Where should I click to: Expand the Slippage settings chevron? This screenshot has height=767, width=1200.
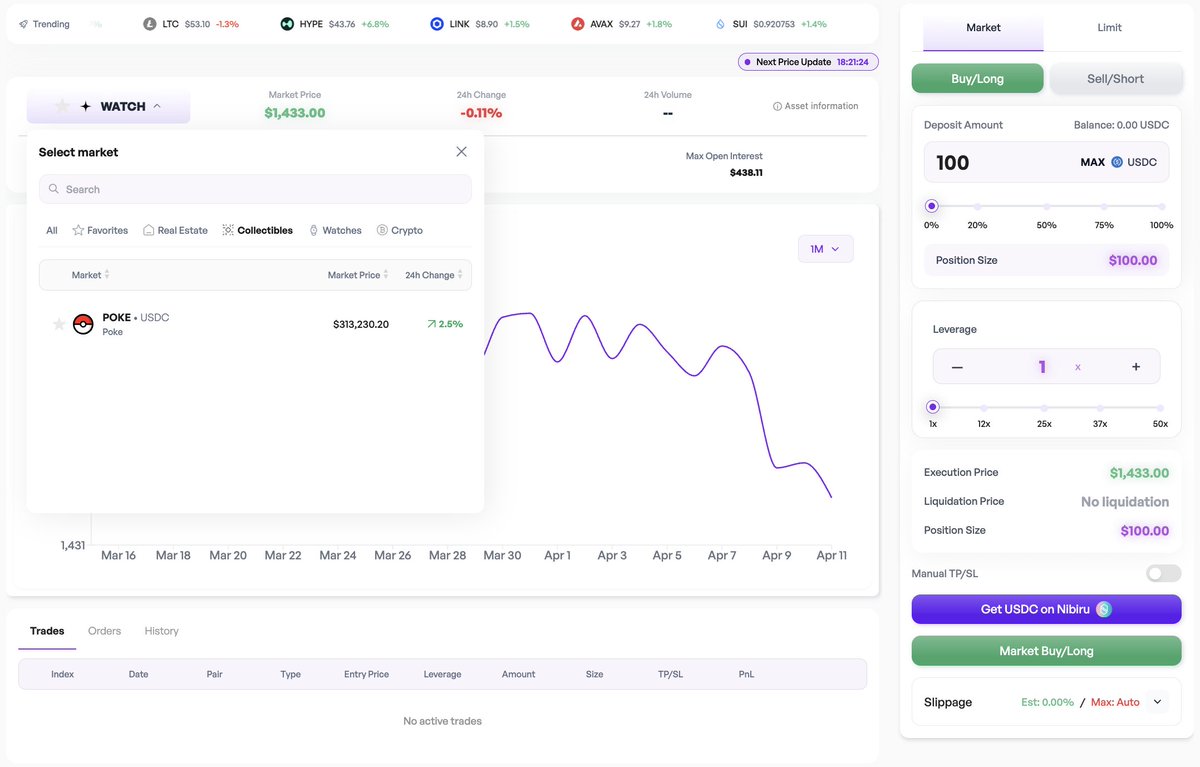pyautogui.click(x=1157, y=702)
